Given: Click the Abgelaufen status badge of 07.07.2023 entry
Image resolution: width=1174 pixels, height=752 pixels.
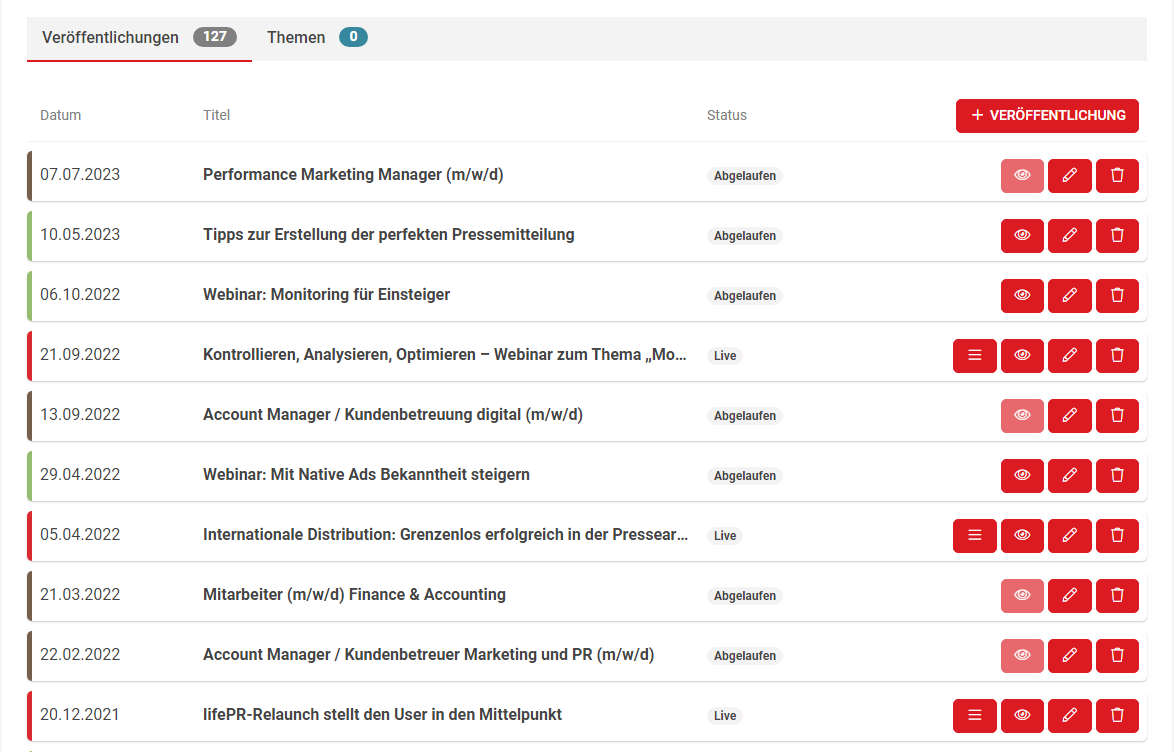Looking at the screenshot, I should pos(744,176).
